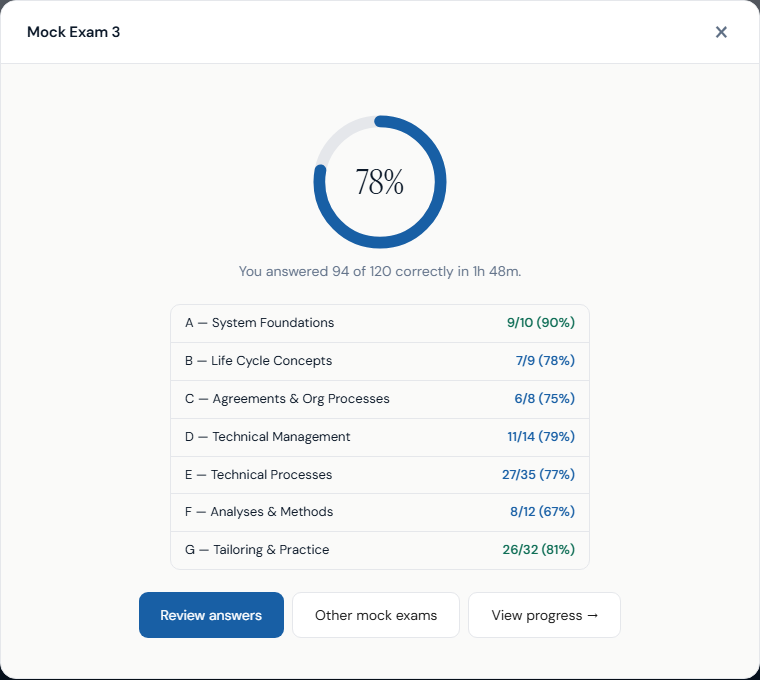Click the Mock Exam 3 title
This screenshot has width=760, height=680.
pyautogui.click(x=73, y=32)
